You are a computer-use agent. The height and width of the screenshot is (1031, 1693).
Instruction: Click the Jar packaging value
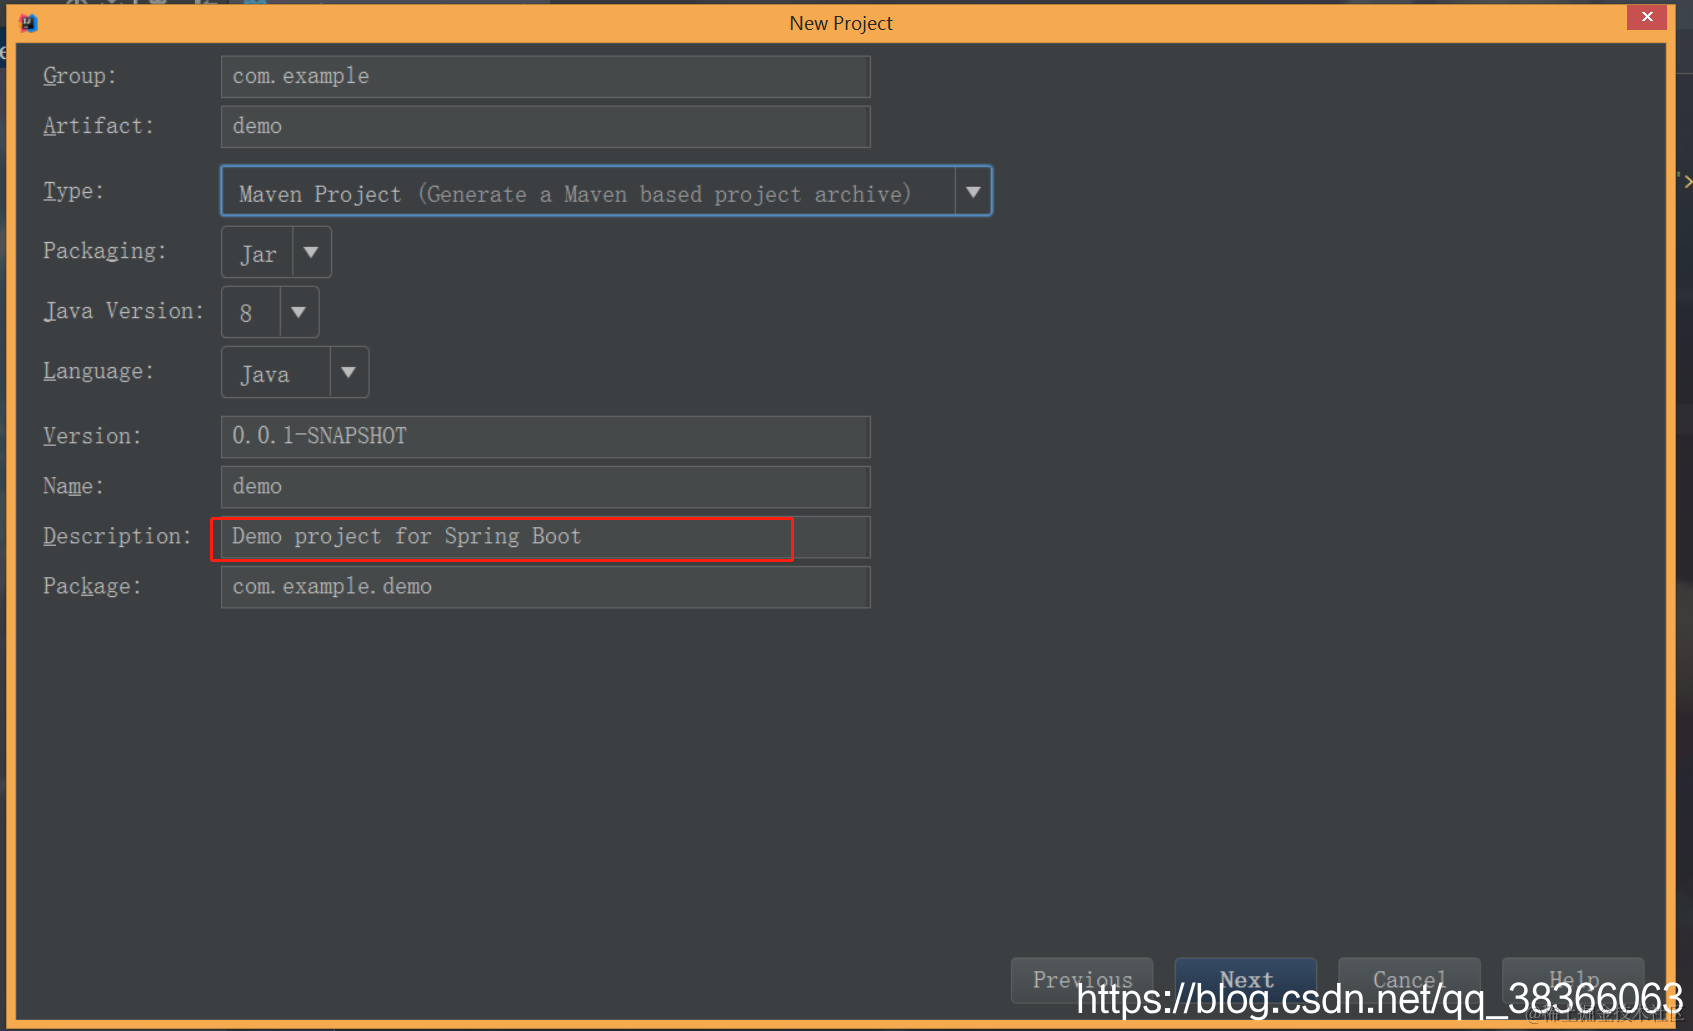tap(257, 254)
